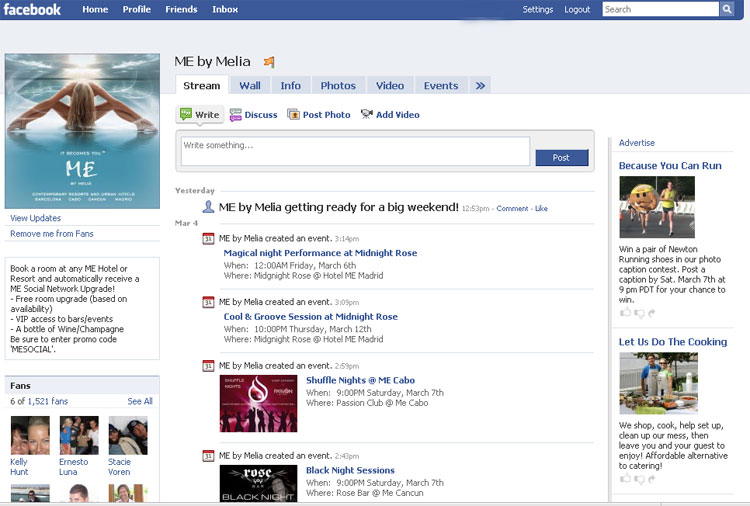Viewport: 750px width, 506px height.
Task: Click the Facebook logo in the header
Action: 32,10
